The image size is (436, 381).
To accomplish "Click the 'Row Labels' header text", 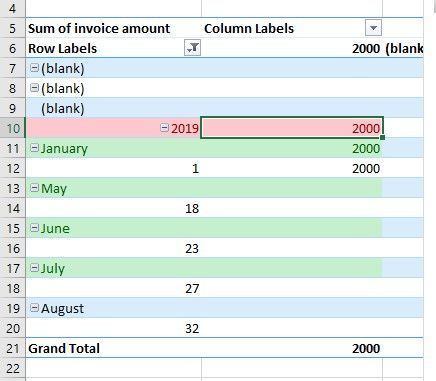I will coord(62,48).
